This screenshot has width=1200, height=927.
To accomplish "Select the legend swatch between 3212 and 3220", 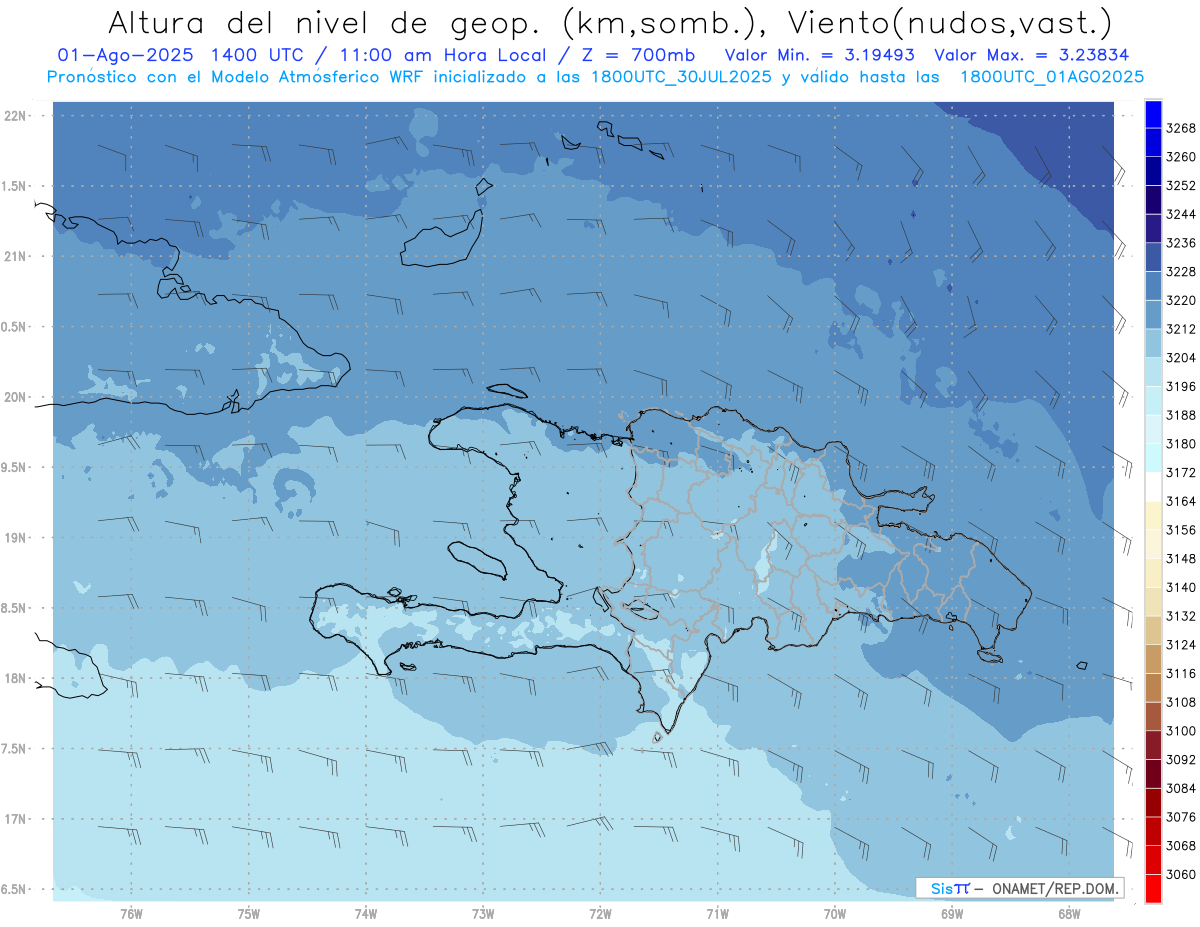I will (x=1153, y=314).
